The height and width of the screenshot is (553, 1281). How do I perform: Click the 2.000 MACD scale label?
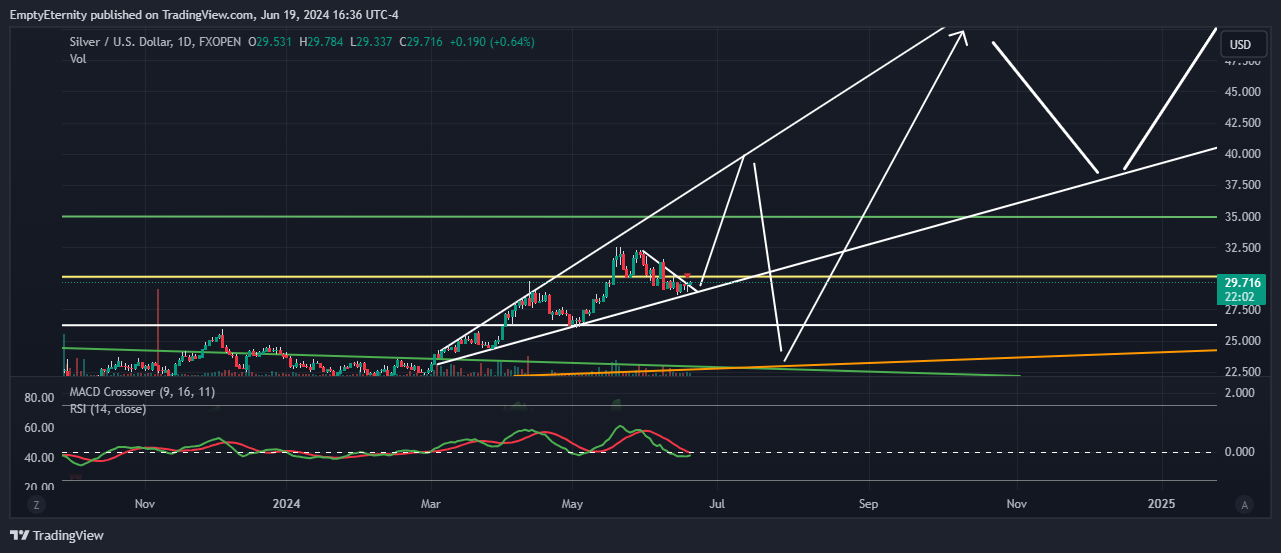(x=1238, y=393)
